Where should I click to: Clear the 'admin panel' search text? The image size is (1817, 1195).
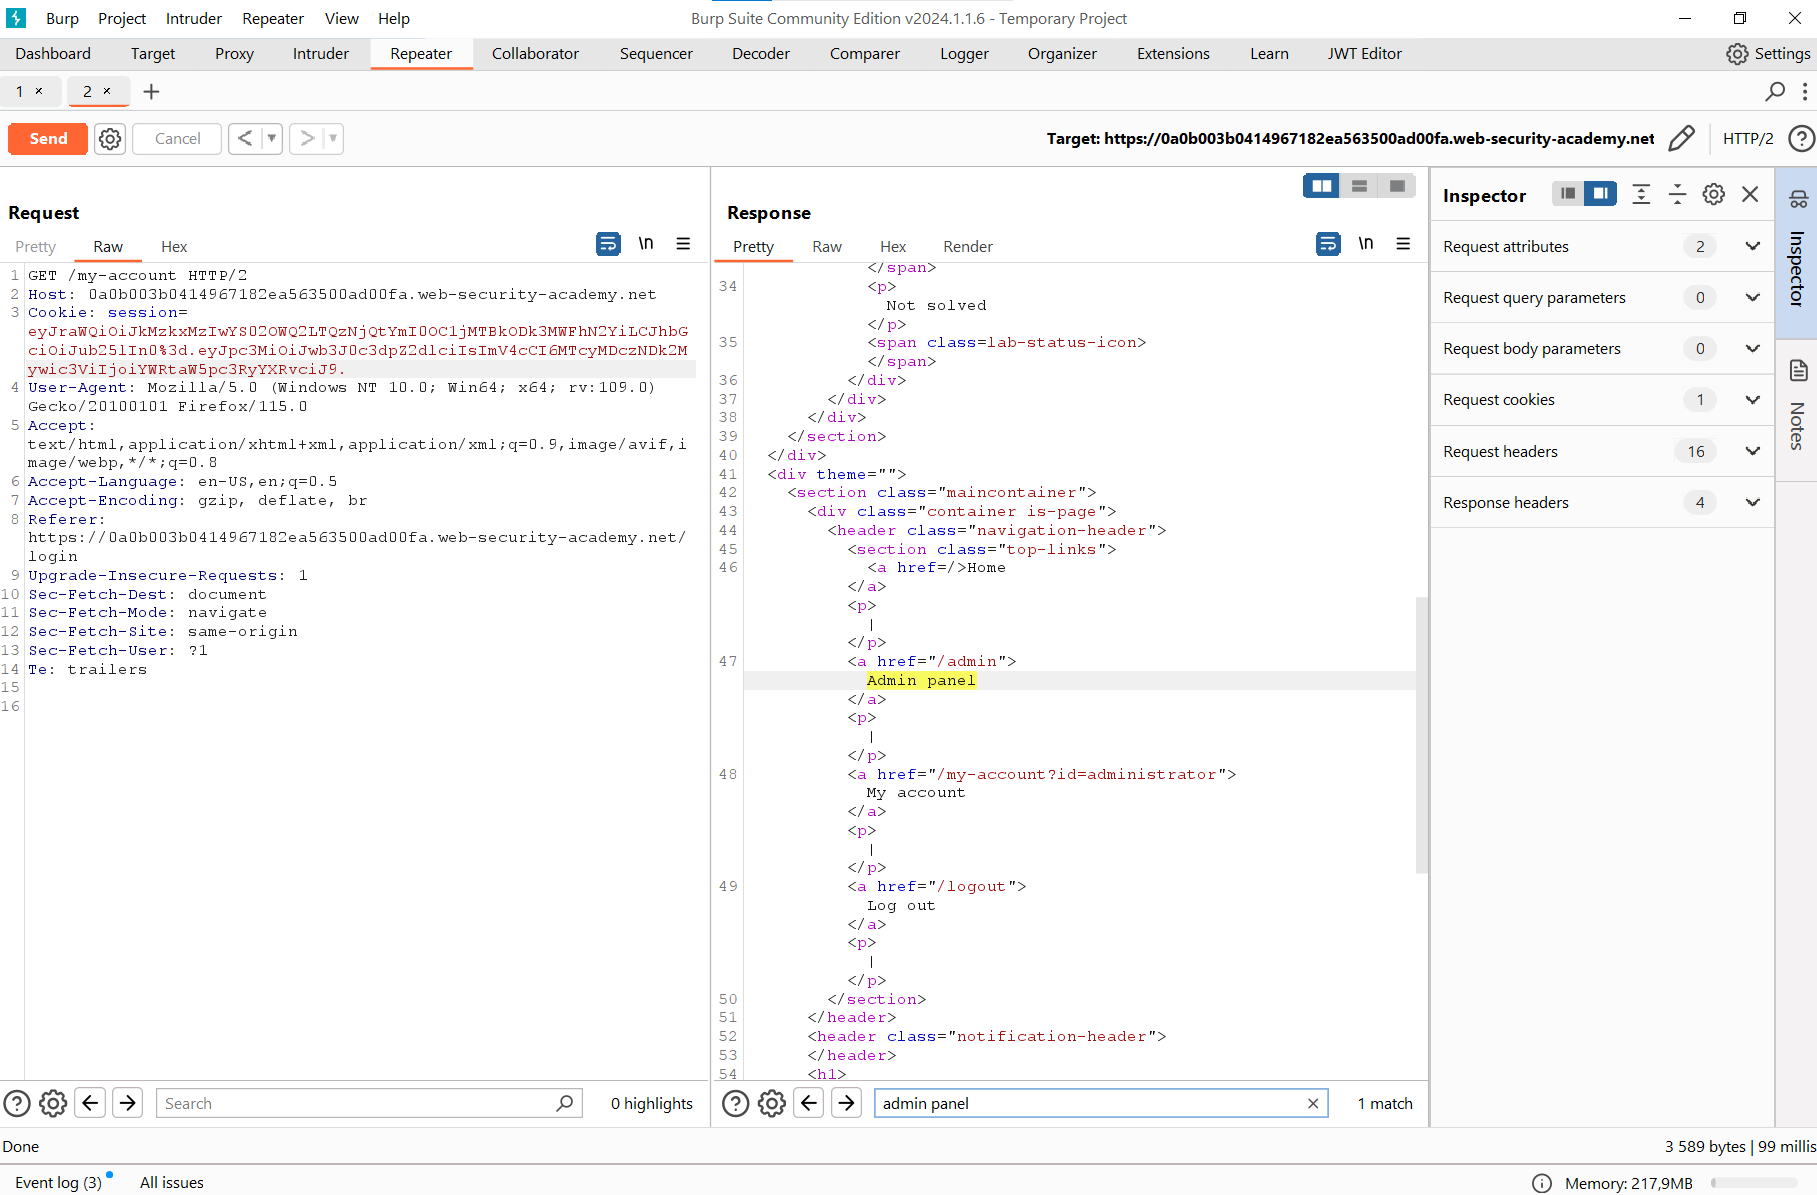pyautogui.click(x=1313, y=1104)
